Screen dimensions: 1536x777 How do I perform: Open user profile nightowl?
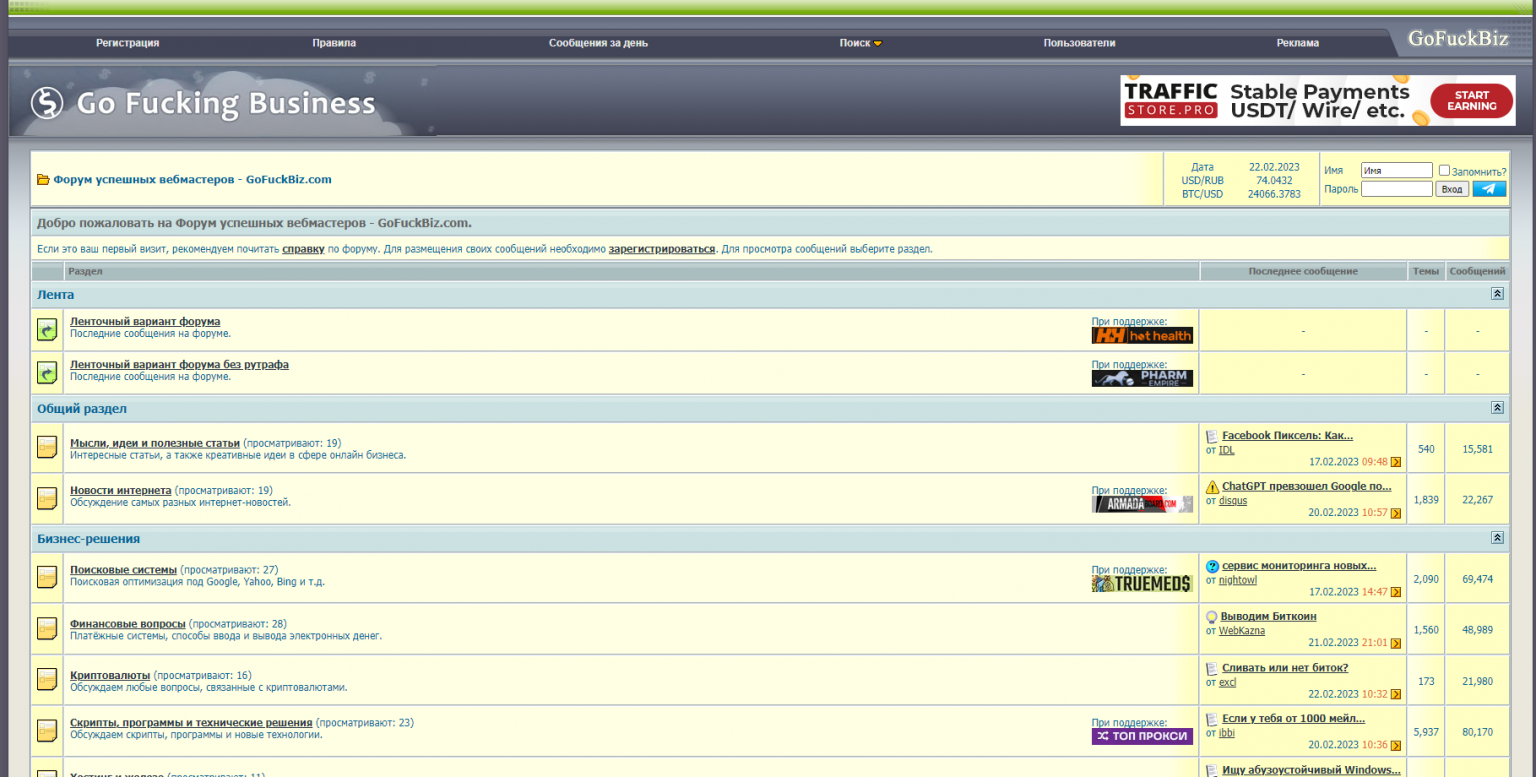click(x=1238, y=580)
